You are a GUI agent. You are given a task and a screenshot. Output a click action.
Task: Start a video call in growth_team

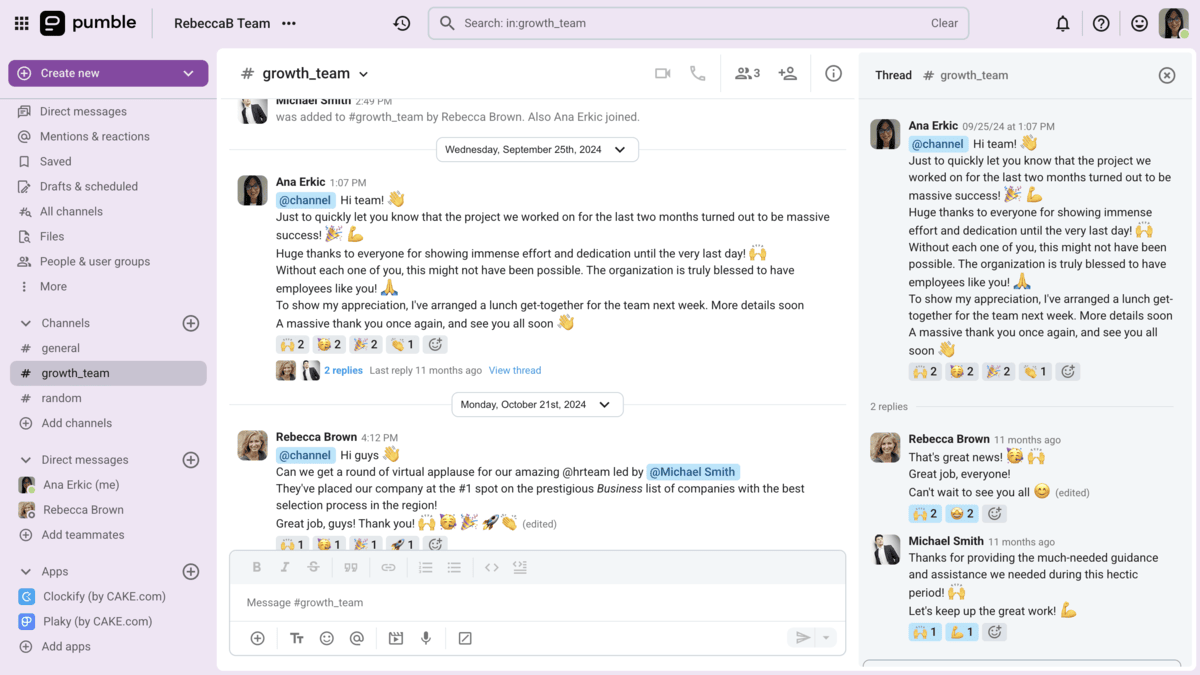point(662,72)
